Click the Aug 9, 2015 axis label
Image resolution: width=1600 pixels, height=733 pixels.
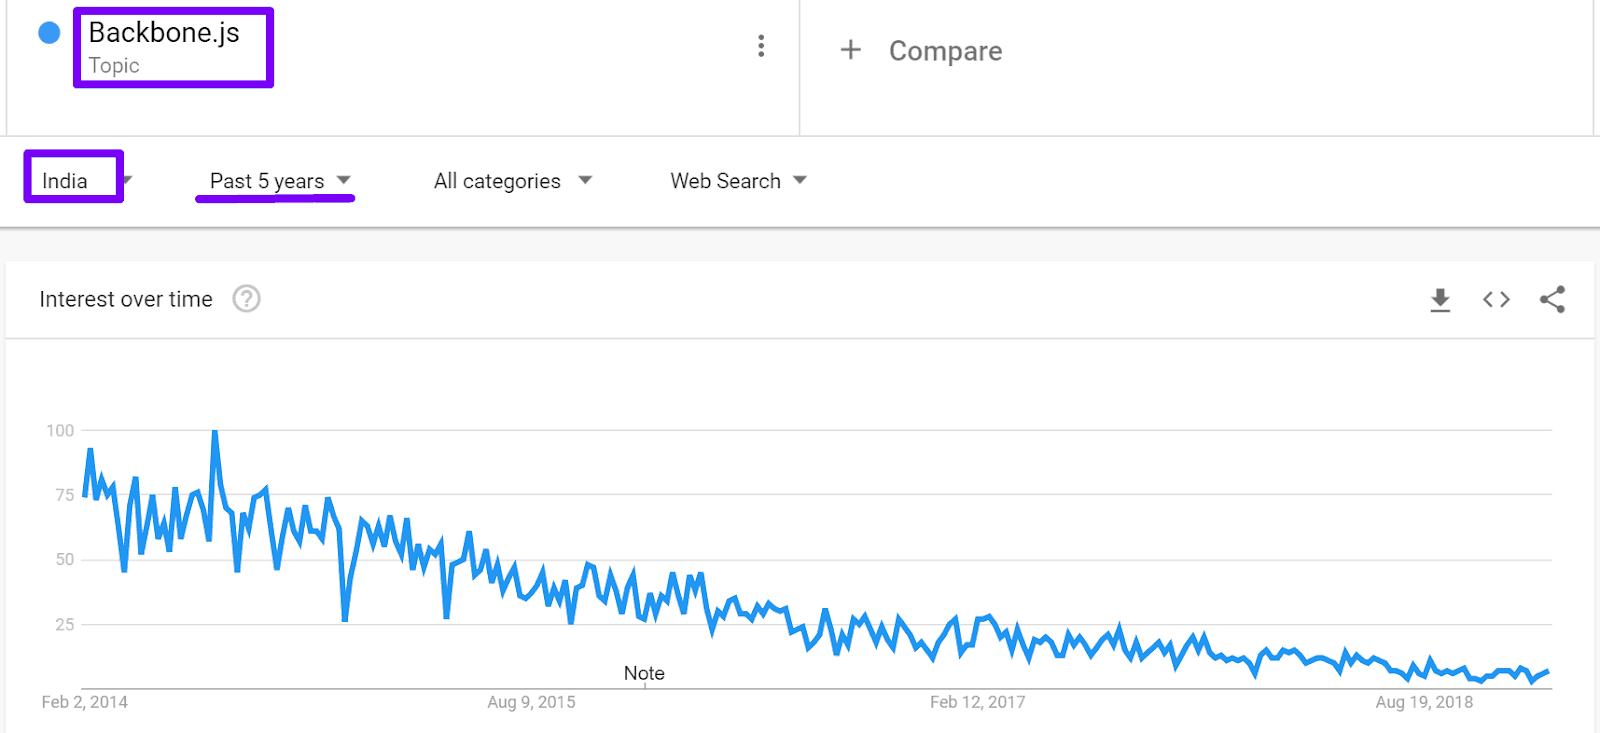531,702
